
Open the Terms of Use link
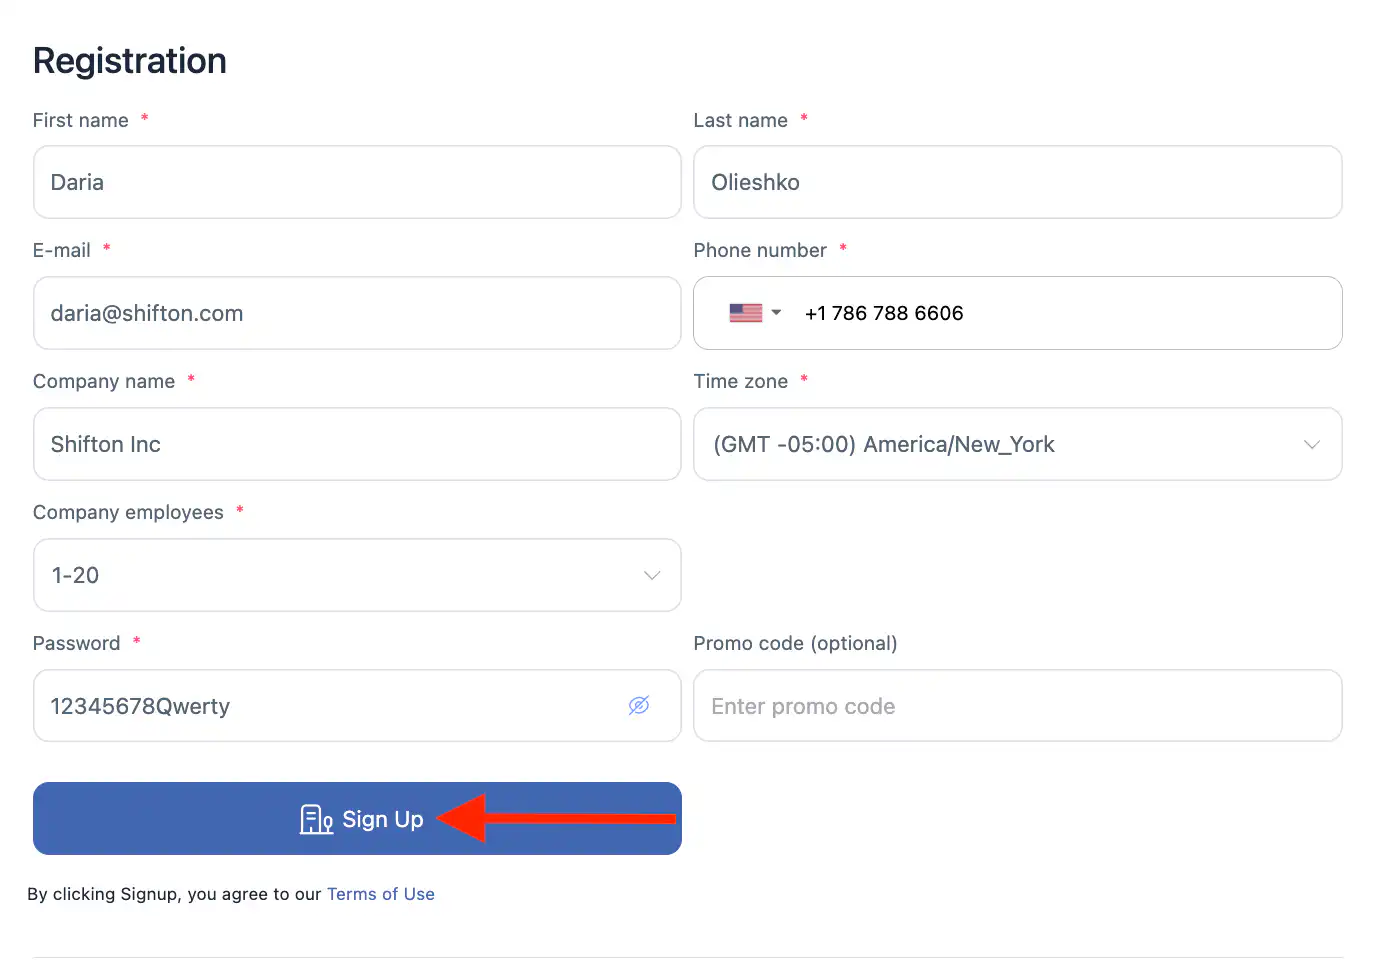point(380,894)
